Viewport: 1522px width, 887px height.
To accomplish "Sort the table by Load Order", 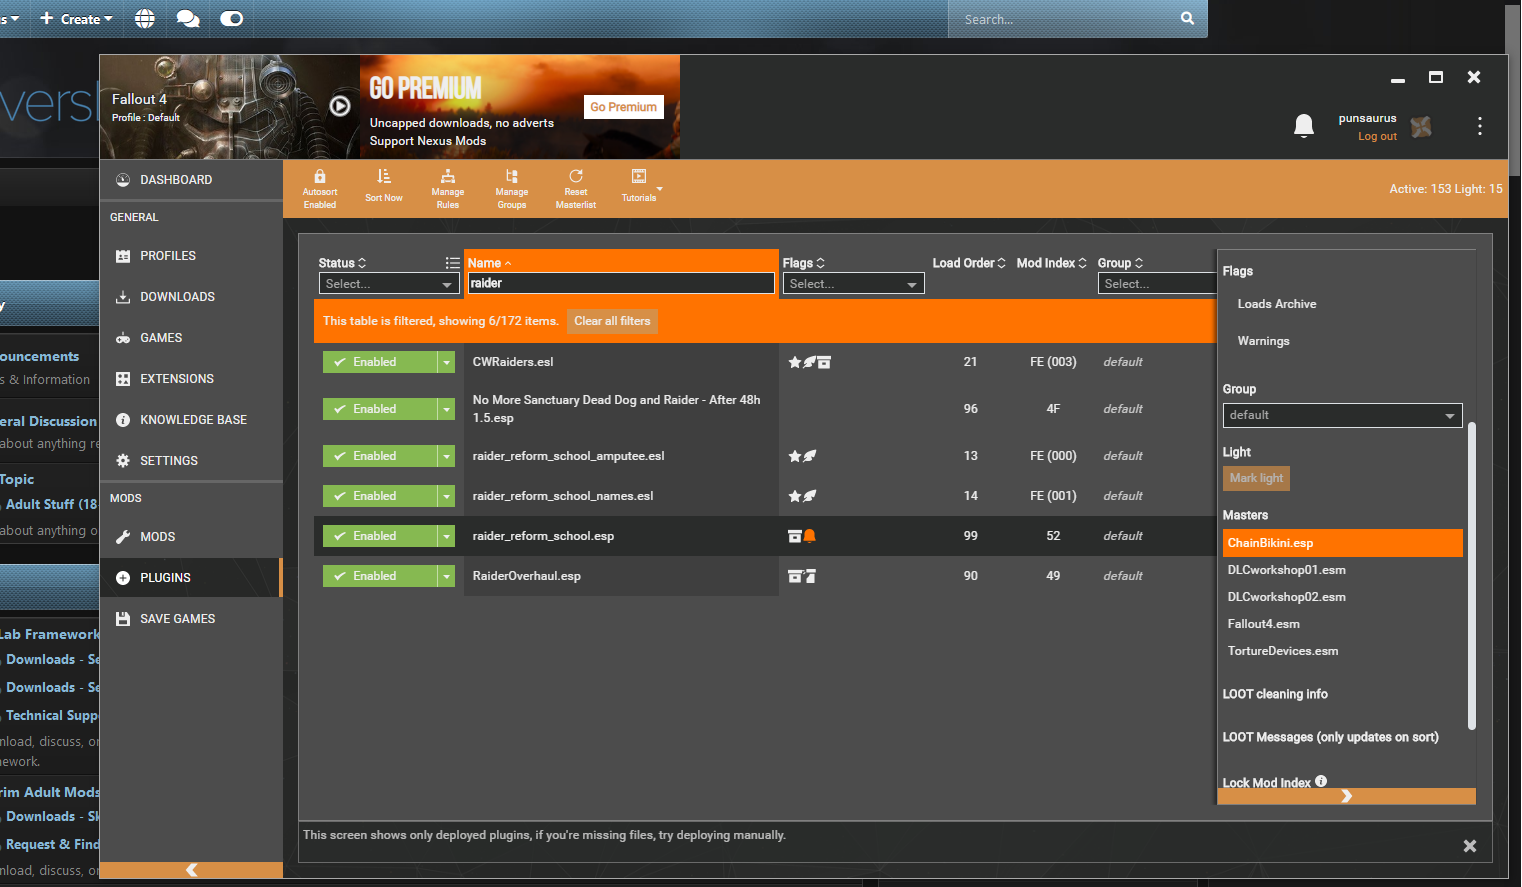I will click(x=969, y=263).
